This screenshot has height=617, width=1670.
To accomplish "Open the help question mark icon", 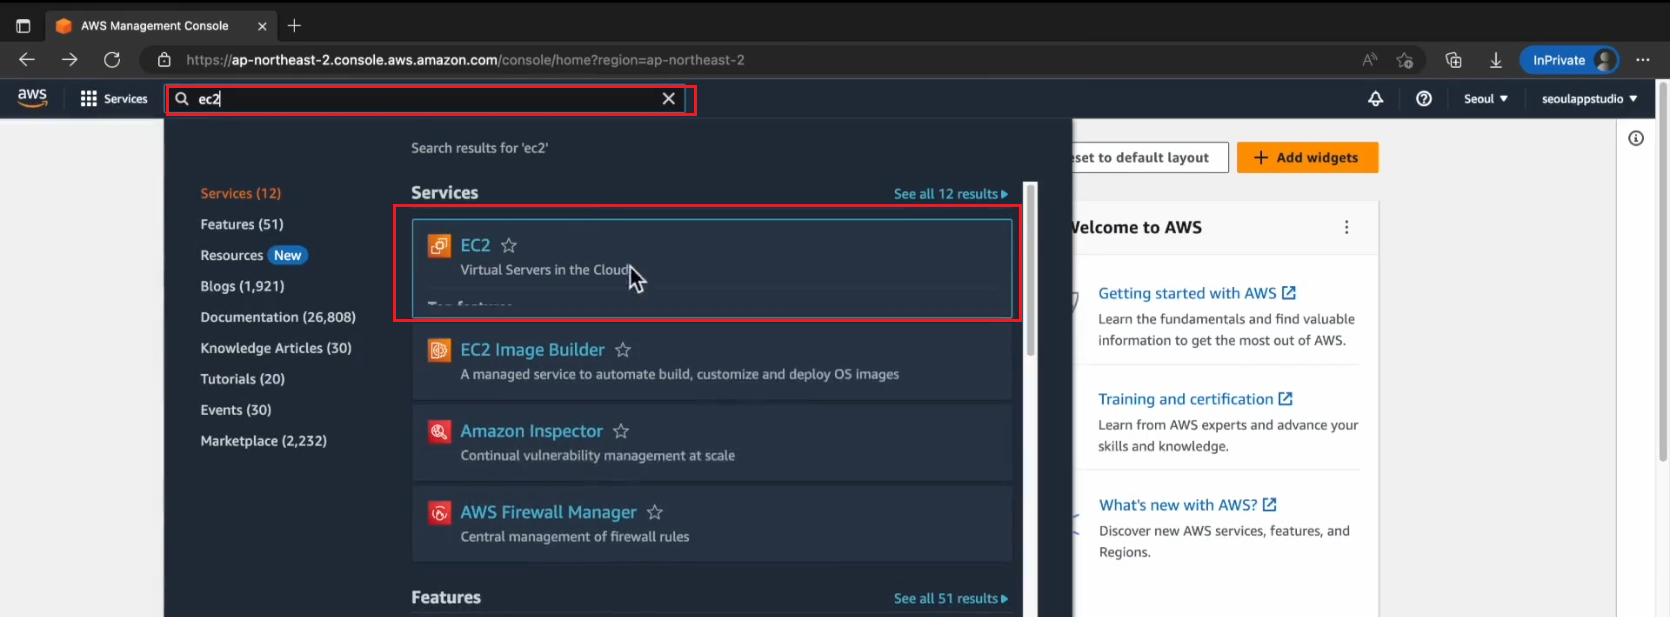I will coord(1424,99).
